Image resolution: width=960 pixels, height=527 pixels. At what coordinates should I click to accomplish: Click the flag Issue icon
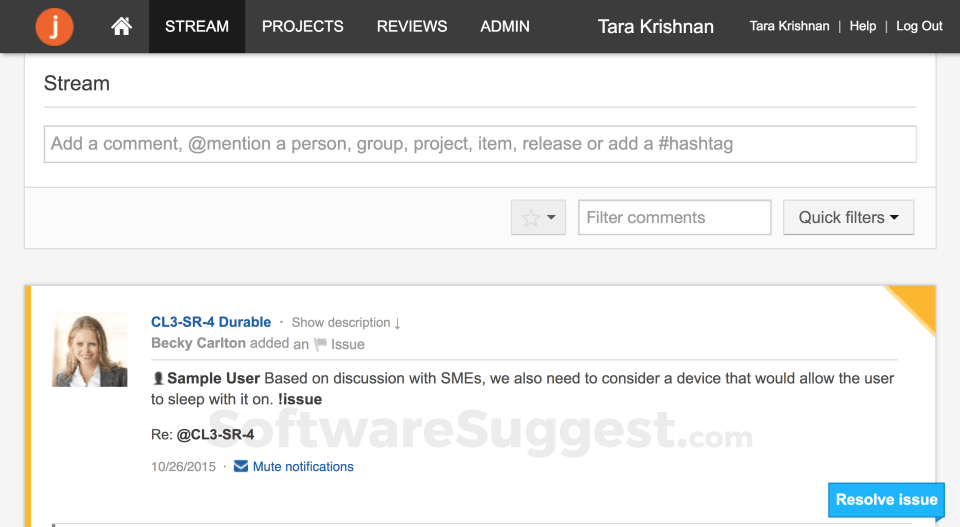pos(320,345)
